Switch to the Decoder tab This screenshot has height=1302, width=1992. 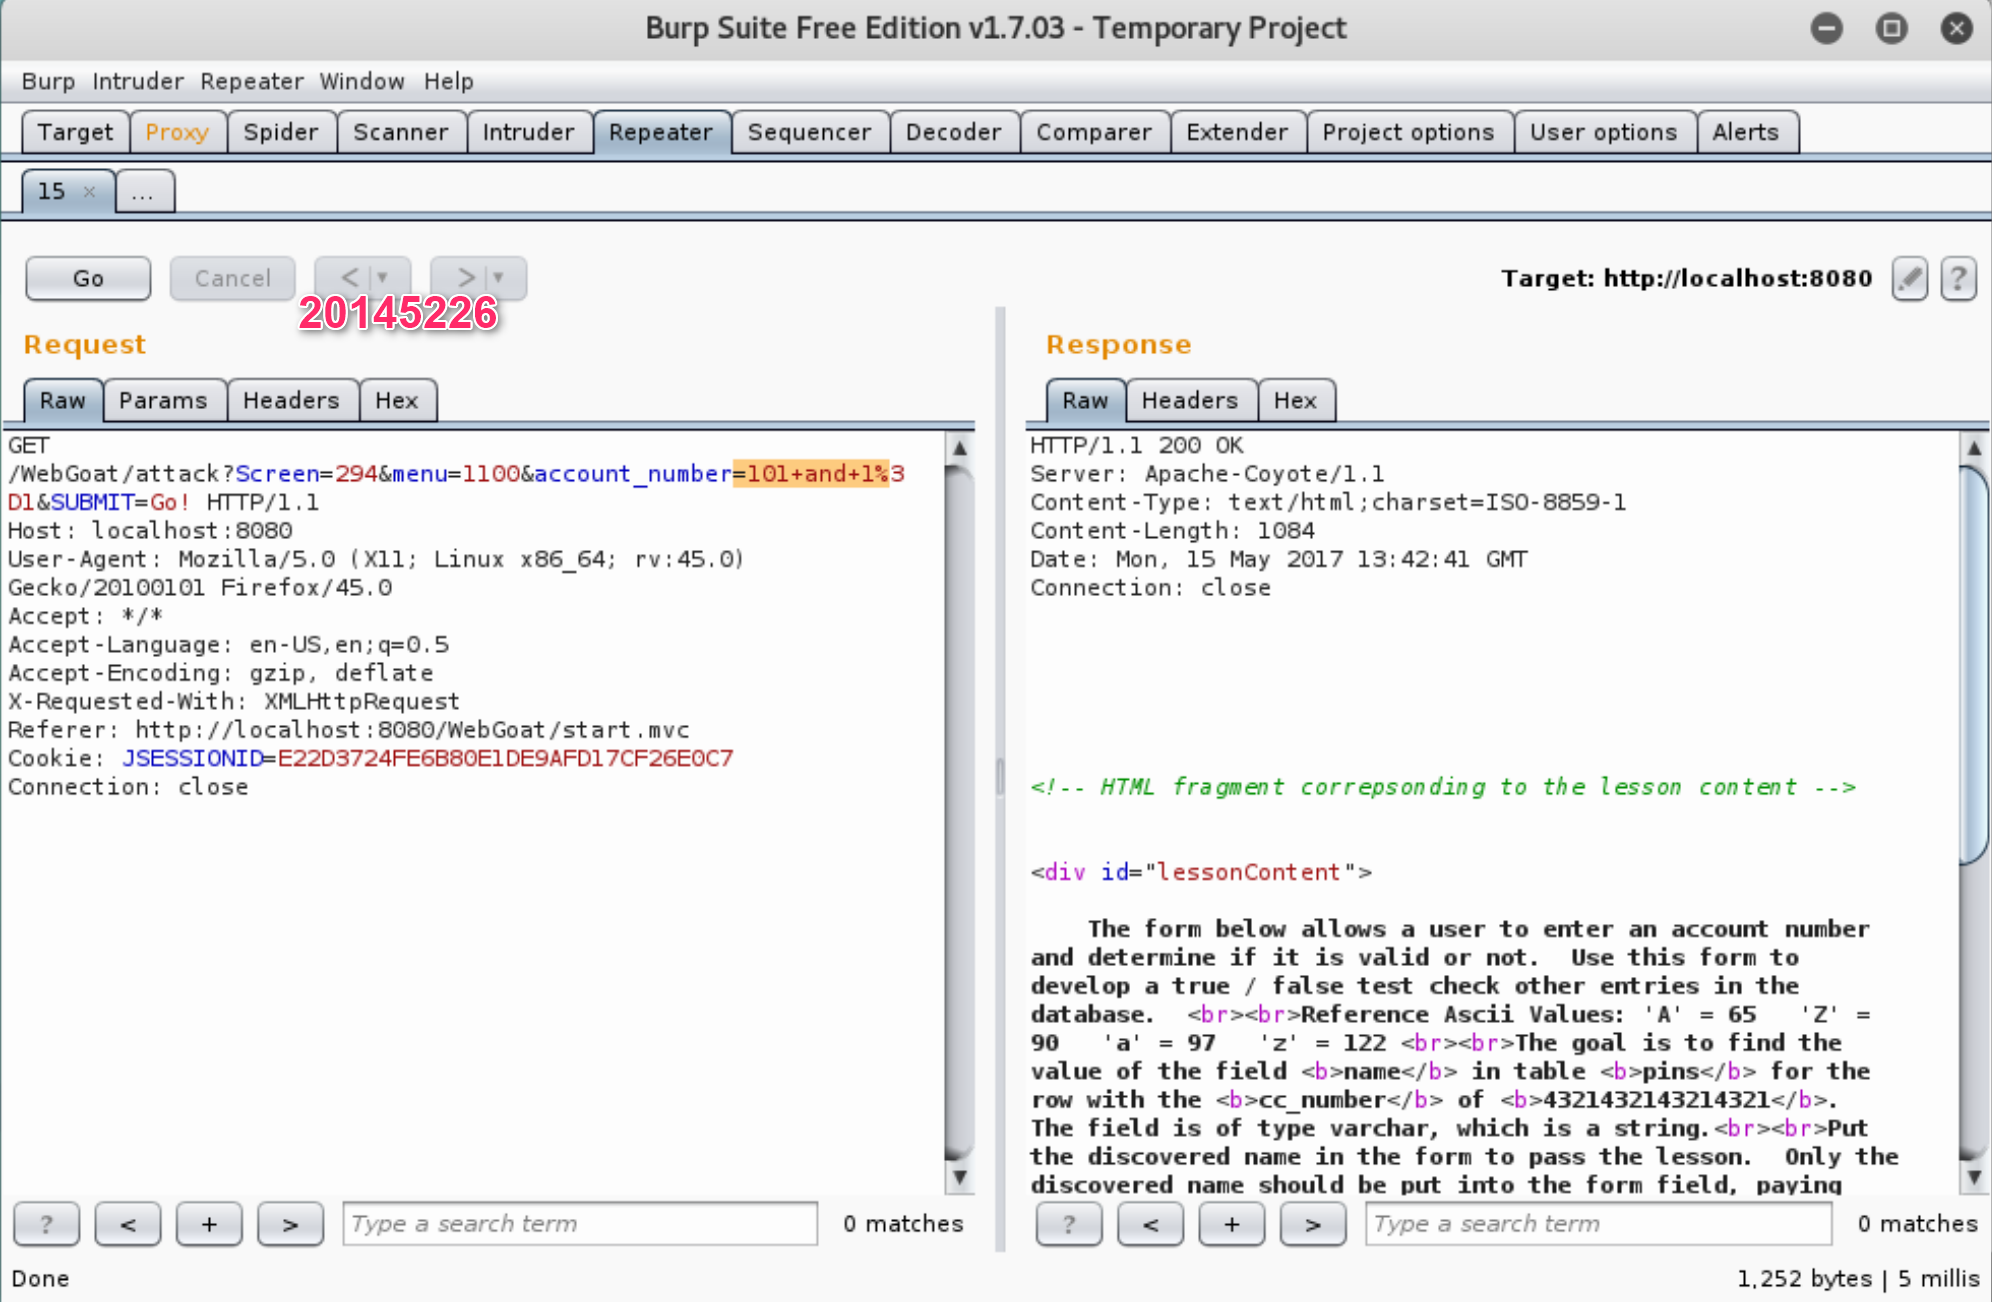(953, 132)
